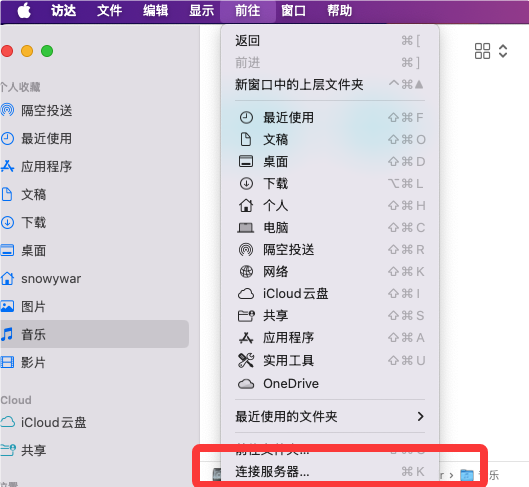529x487 pixels.
Task: Close the 前往 menu in menu bar
Action: [248, 11]
